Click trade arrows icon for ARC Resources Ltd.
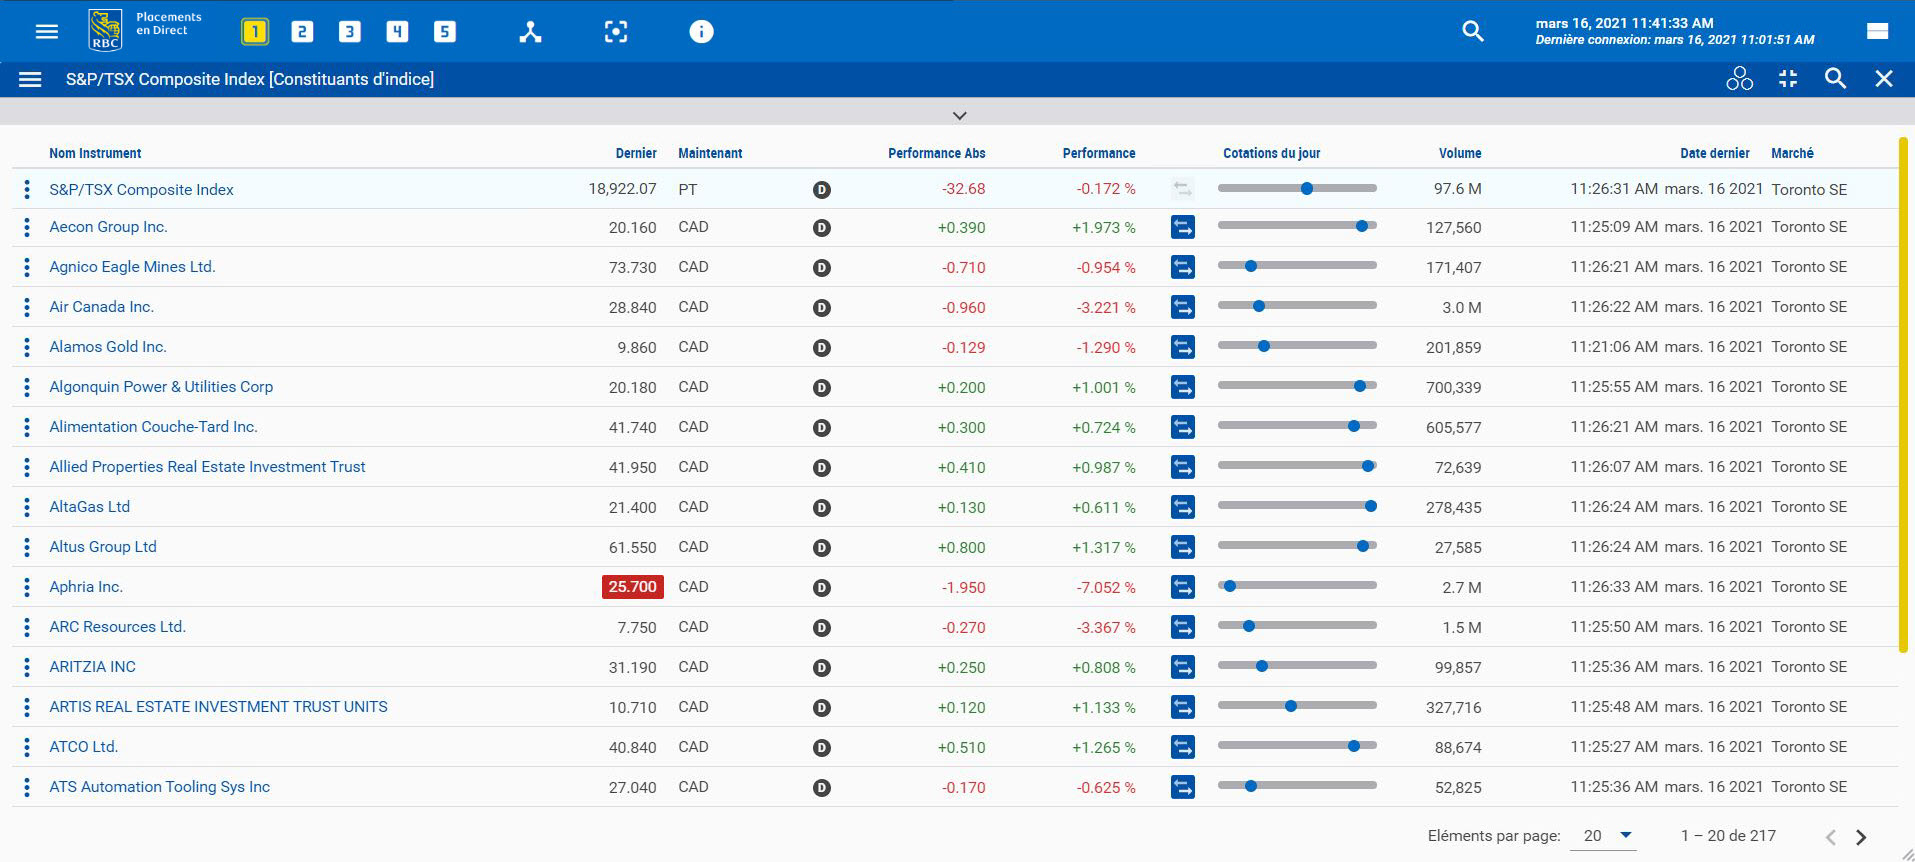The height and width of the screenshot is (862, 1915). tap(1183, 627)
